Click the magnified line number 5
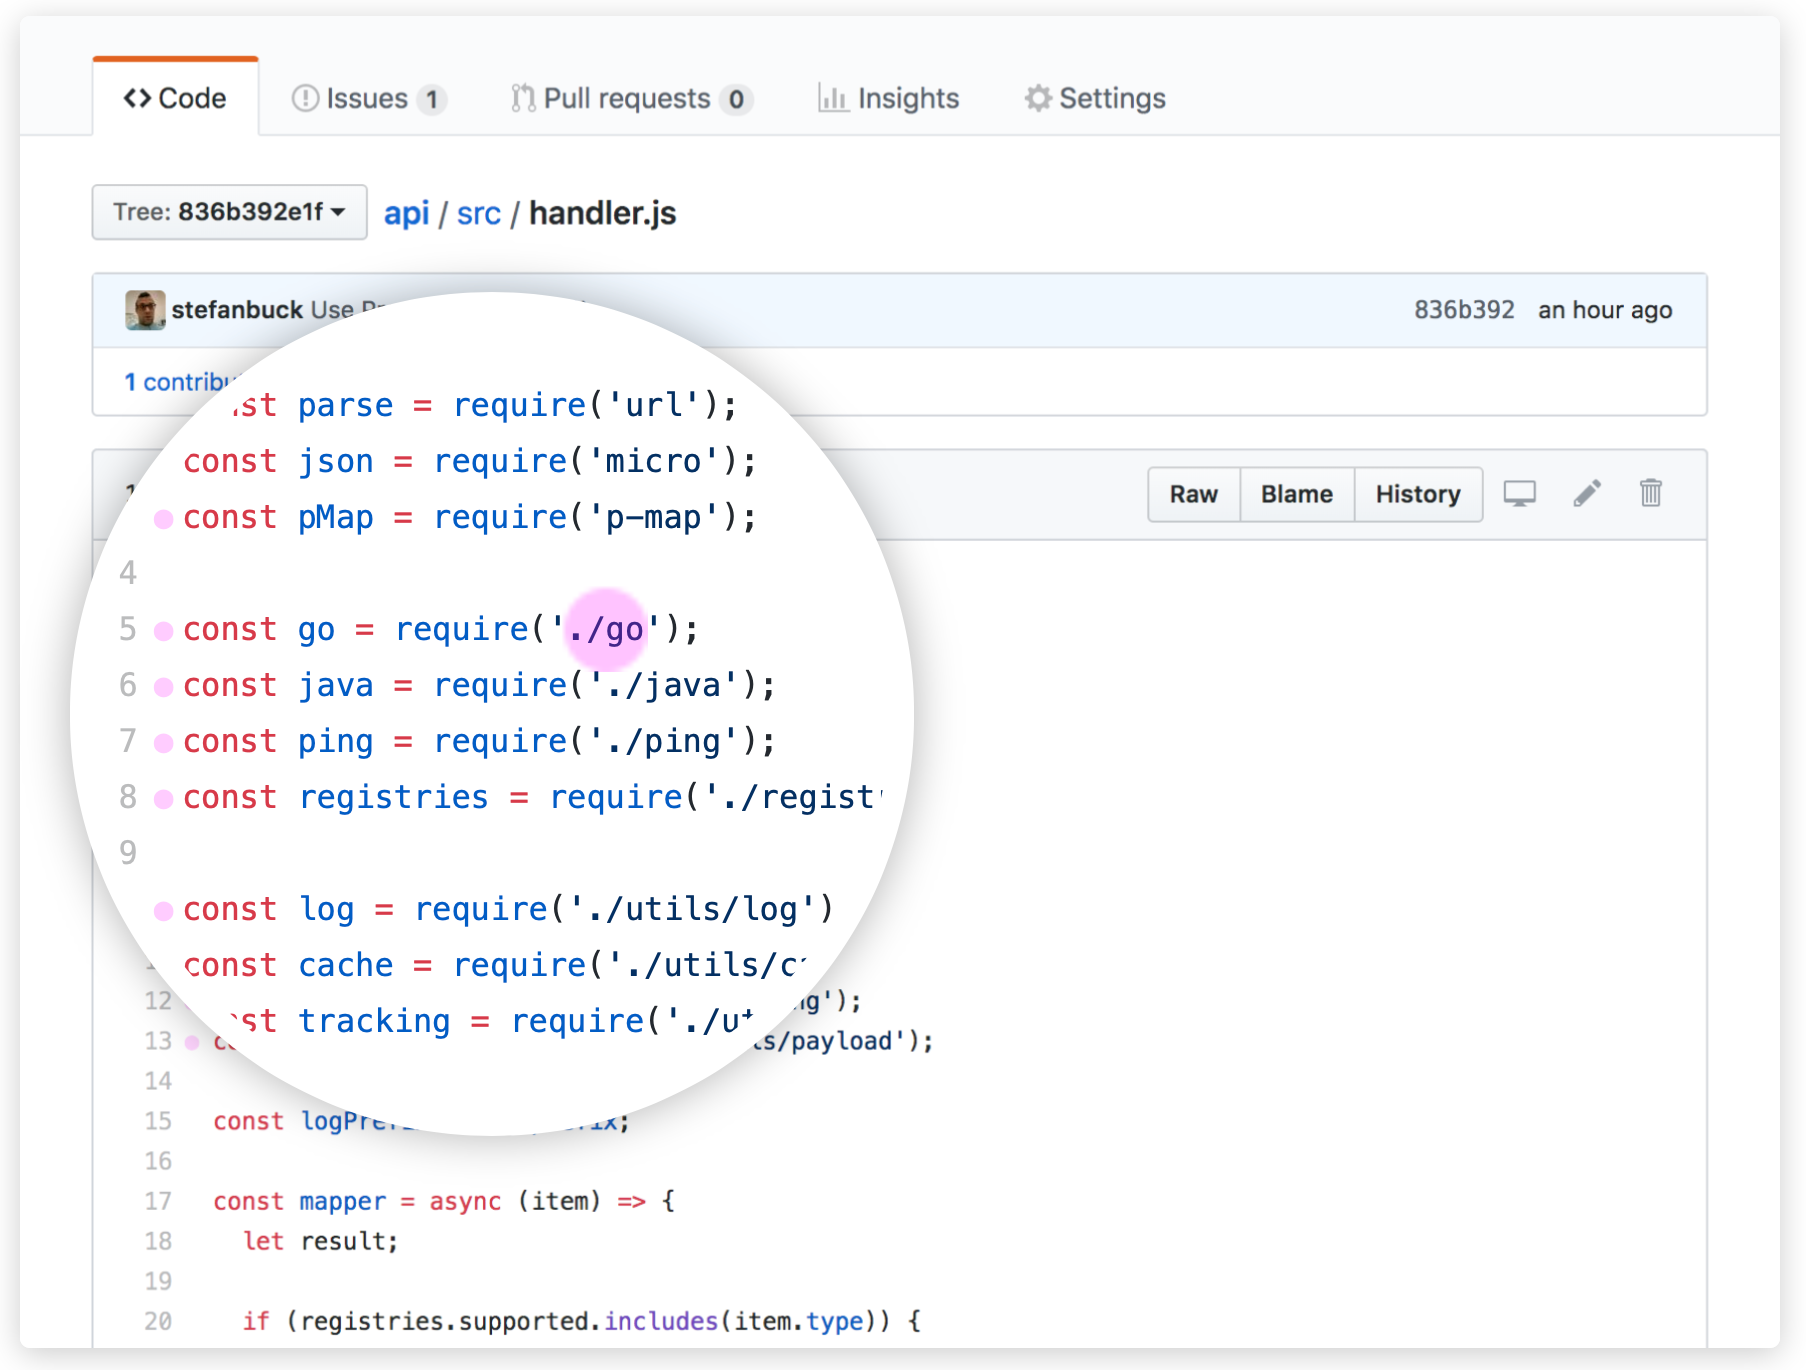Viewport: 1806px width, 1370px height. pyautogui.click(x=128, y=629)
